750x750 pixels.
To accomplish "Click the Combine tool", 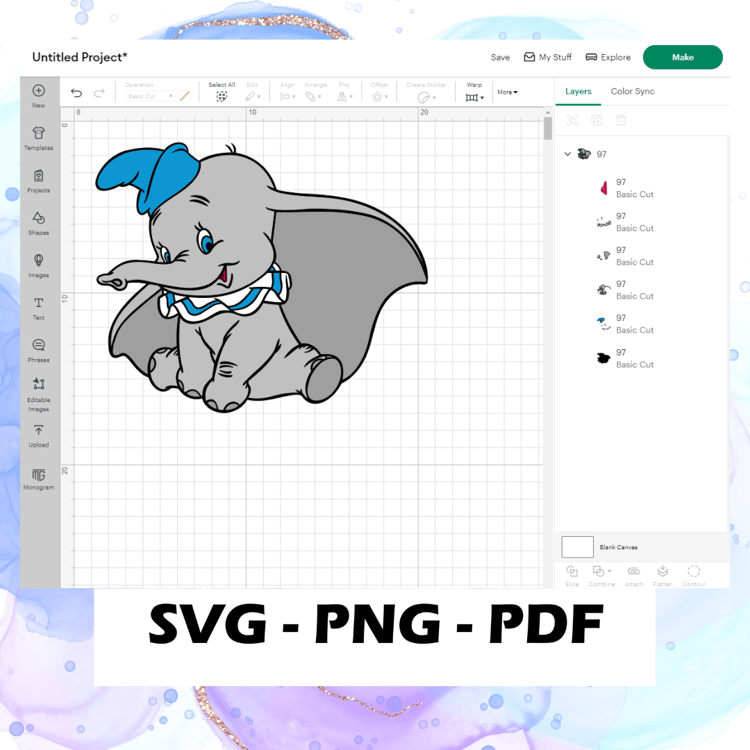I will coord(602,576).
